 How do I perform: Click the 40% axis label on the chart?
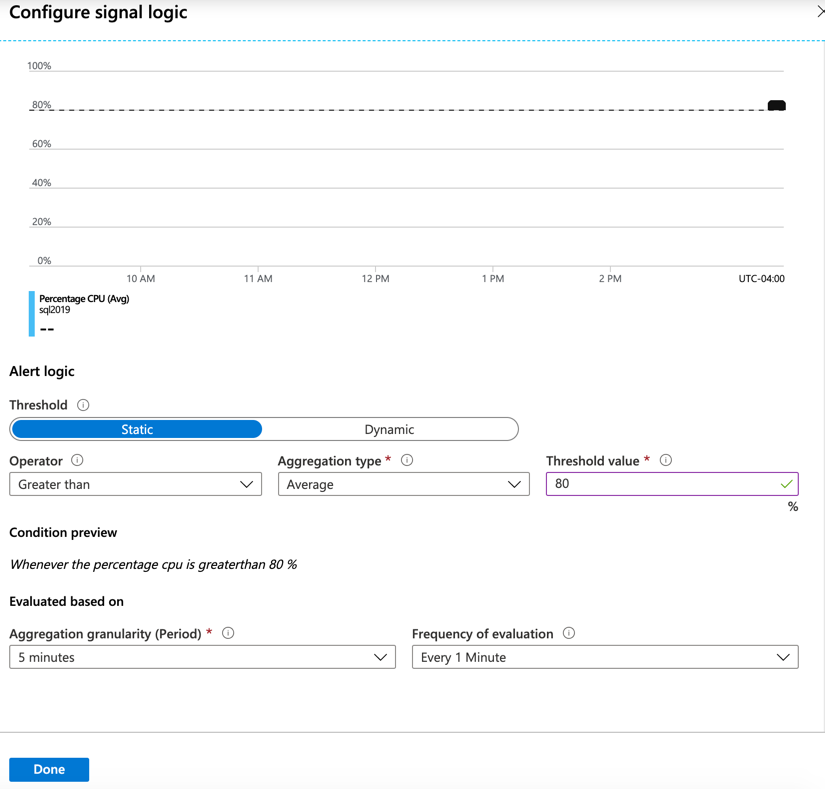[x=42, y=183]
